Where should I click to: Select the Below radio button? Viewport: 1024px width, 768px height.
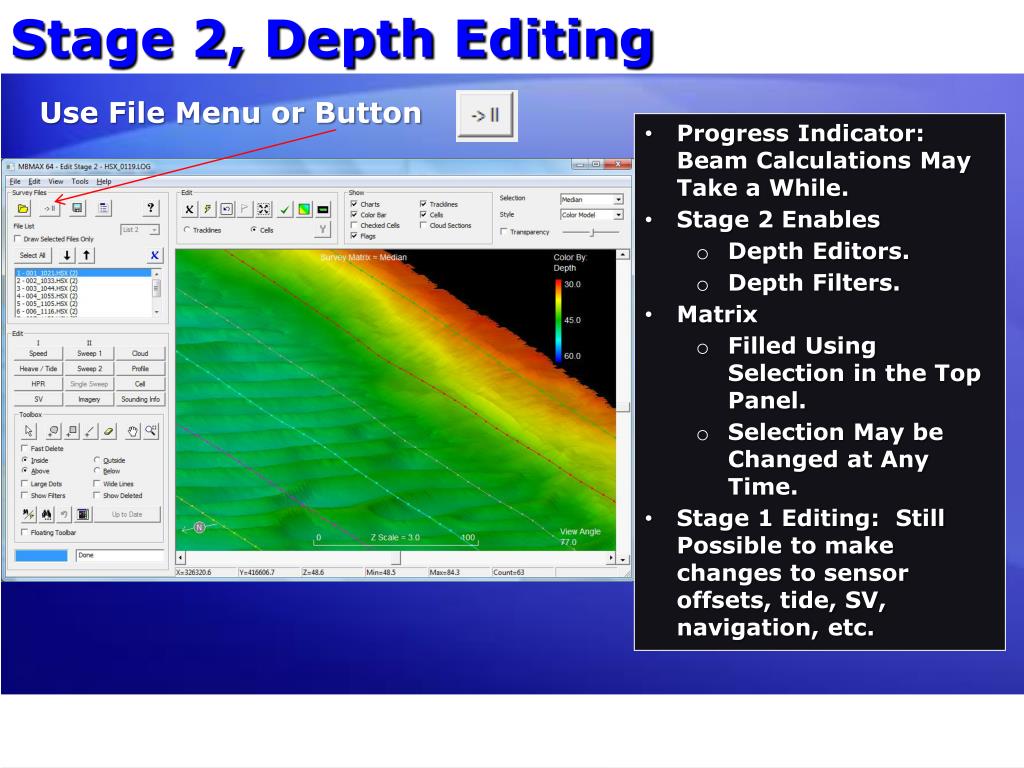tap(97, 471)
